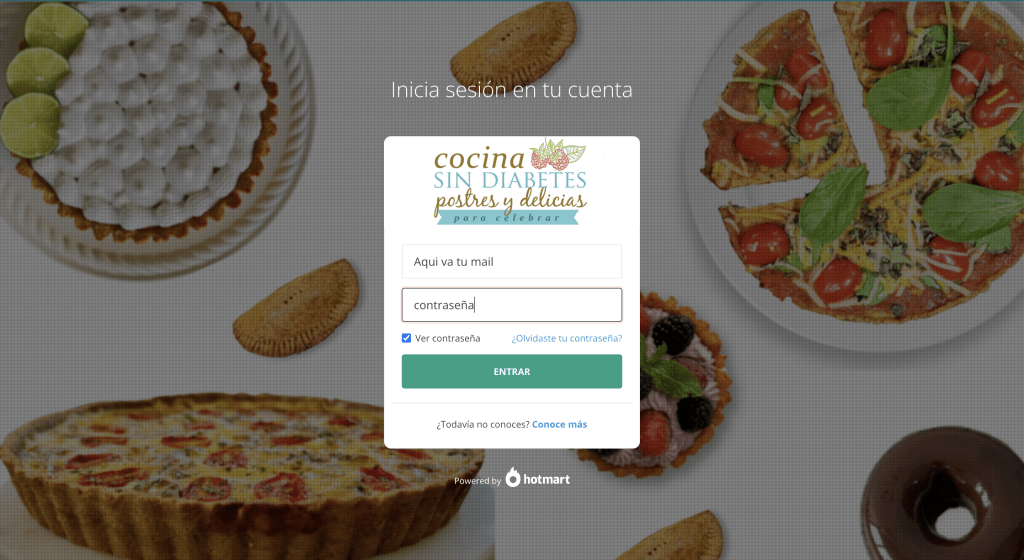Image resolution: width=1024 pixels, height=560 pixels.
Task: Click the raspberry illustration in the logo
Action: 549,157
